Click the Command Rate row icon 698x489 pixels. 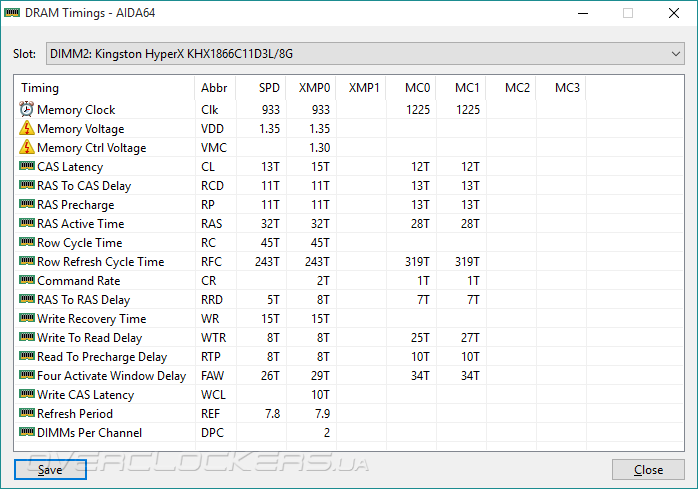pos(26,281)
